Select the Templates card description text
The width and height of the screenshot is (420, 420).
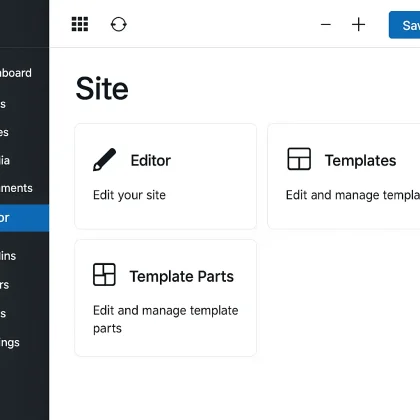pyautogui.click(x=353, y=195)
